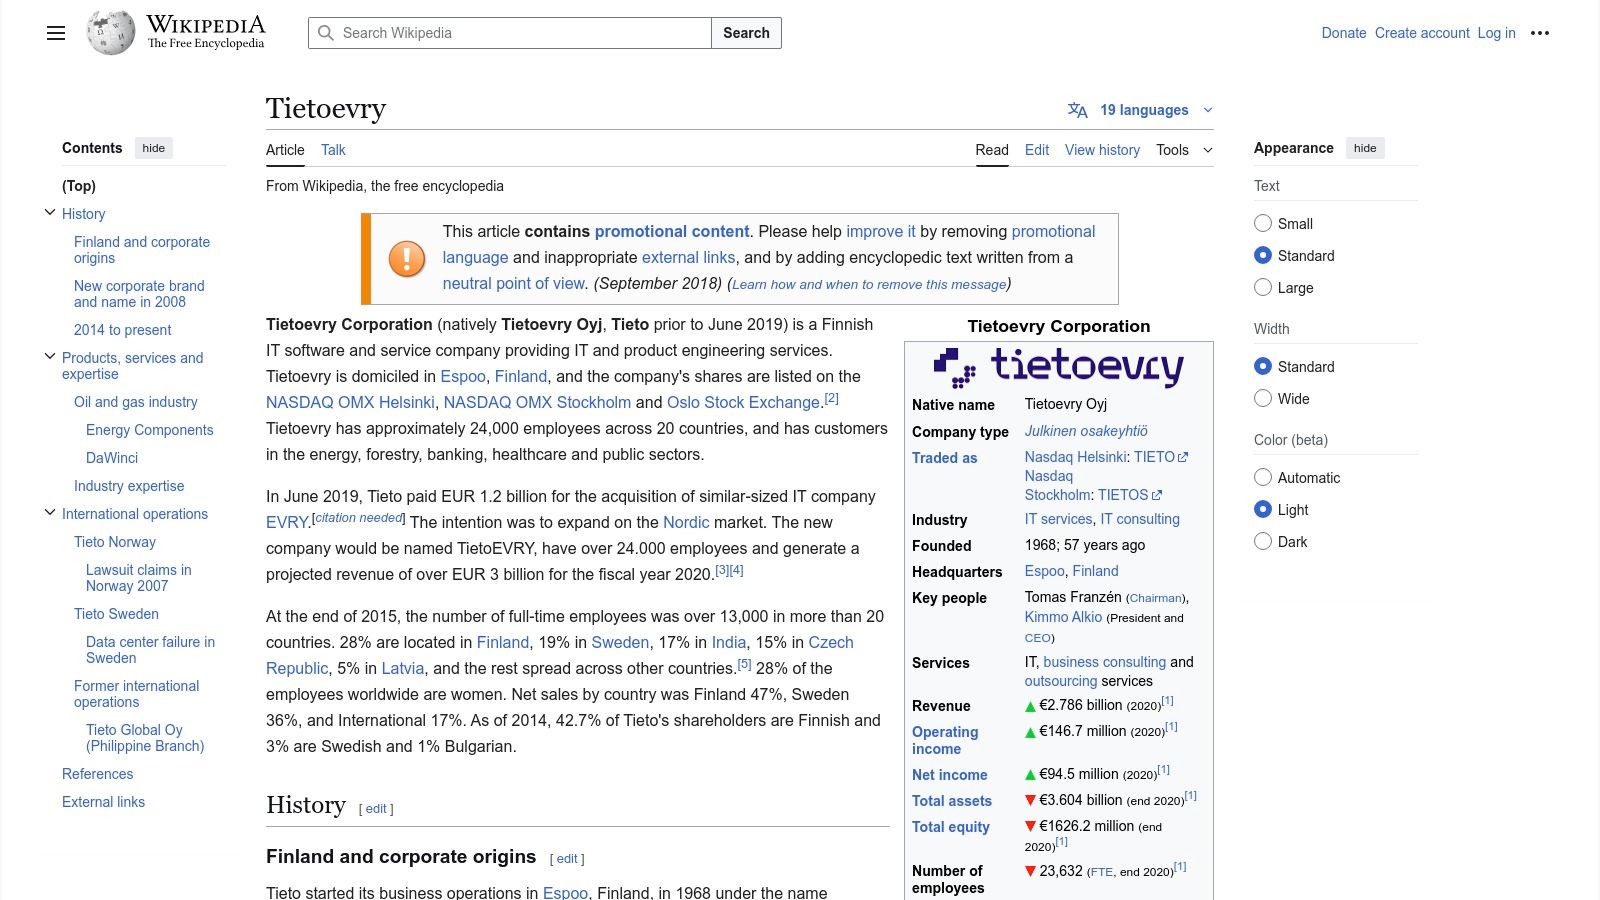
Task: Select the Read tab
Action: coord(992,150)
